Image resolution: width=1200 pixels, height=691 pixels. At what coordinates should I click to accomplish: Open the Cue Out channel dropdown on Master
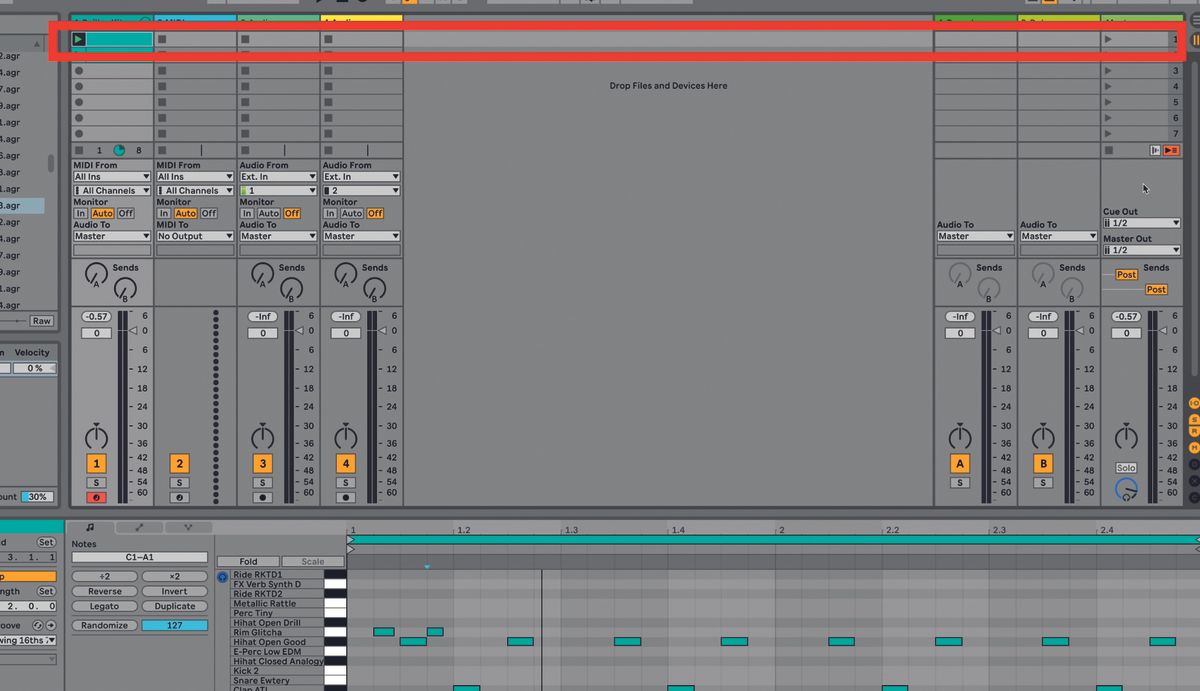tap(1140, 223)
